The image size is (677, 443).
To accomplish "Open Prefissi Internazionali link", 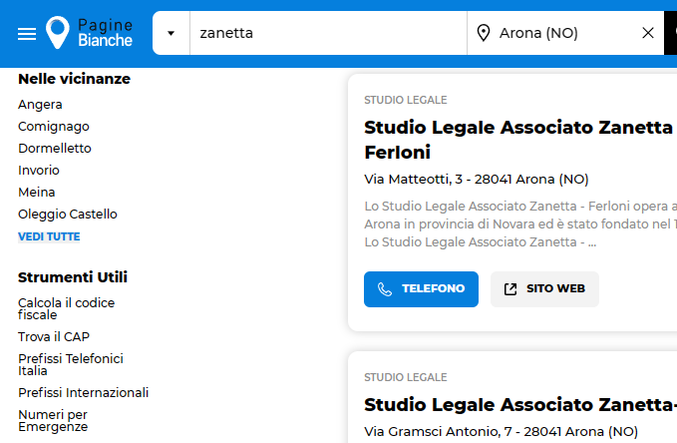I will 83,393.
